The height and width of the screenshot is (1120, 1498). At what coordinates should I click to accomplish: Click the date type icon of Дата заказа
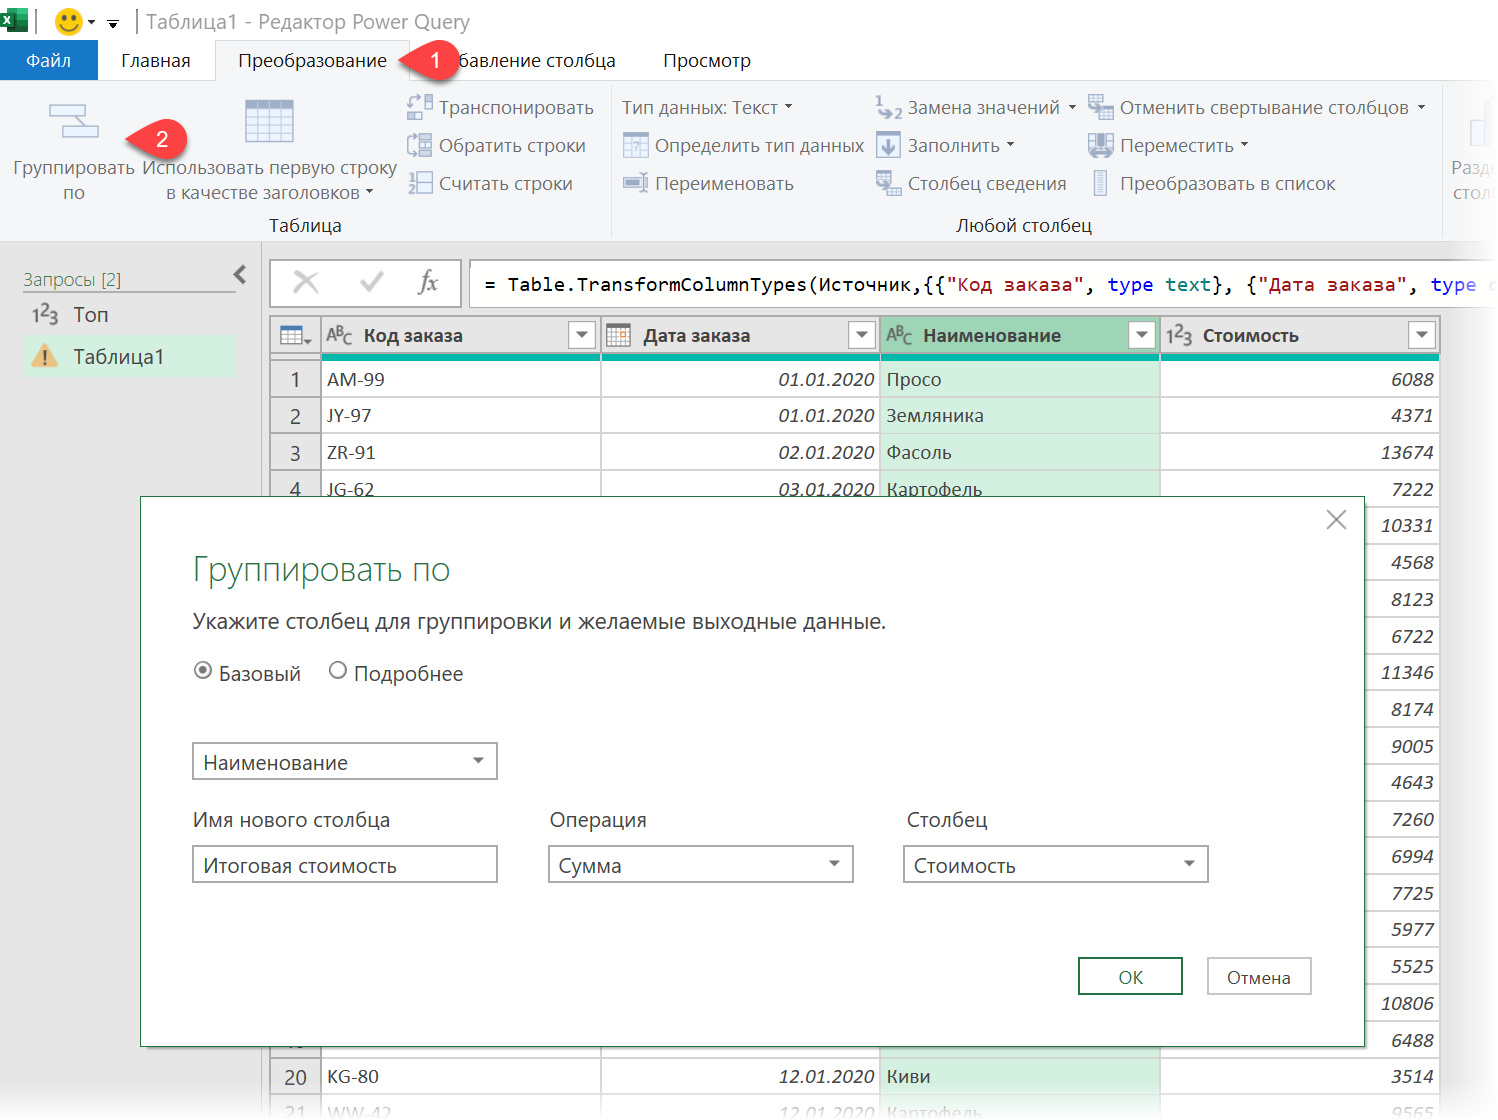pos(619,335)
